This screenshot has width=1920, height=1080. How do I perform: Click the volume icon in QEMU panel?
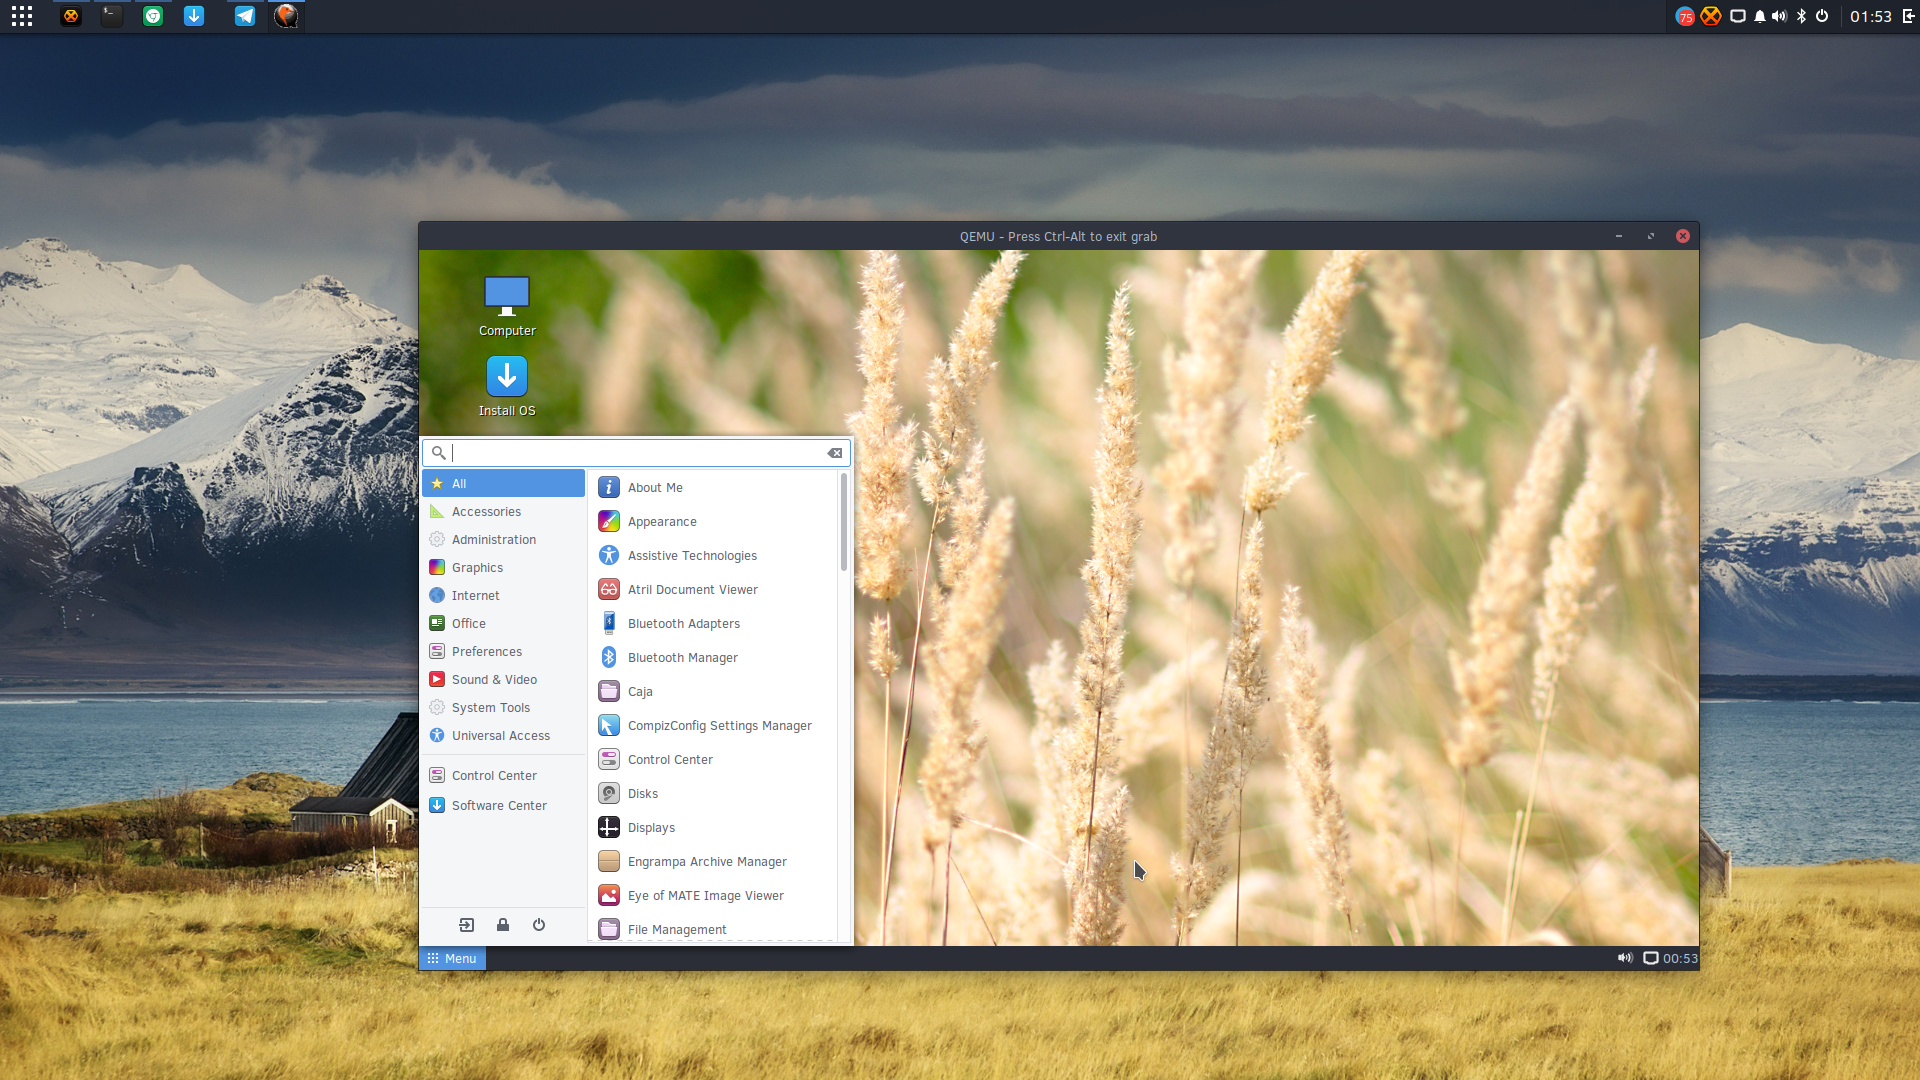[1625, 958]
